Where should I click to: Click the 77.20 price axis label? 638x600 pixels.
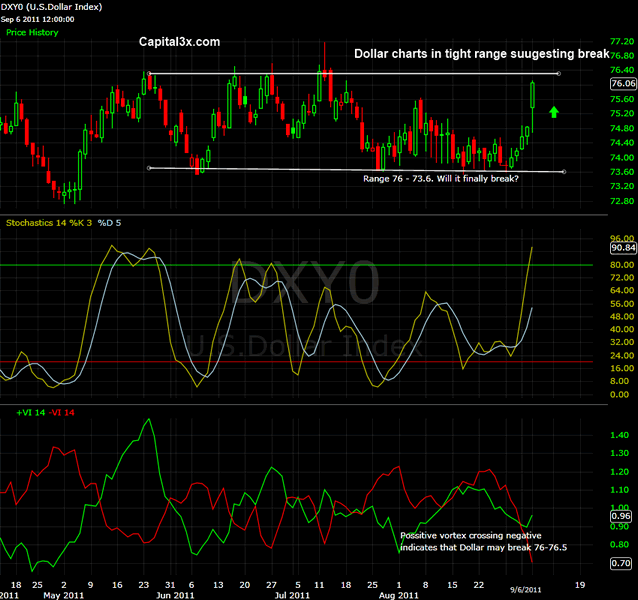(x=623, y=41)
